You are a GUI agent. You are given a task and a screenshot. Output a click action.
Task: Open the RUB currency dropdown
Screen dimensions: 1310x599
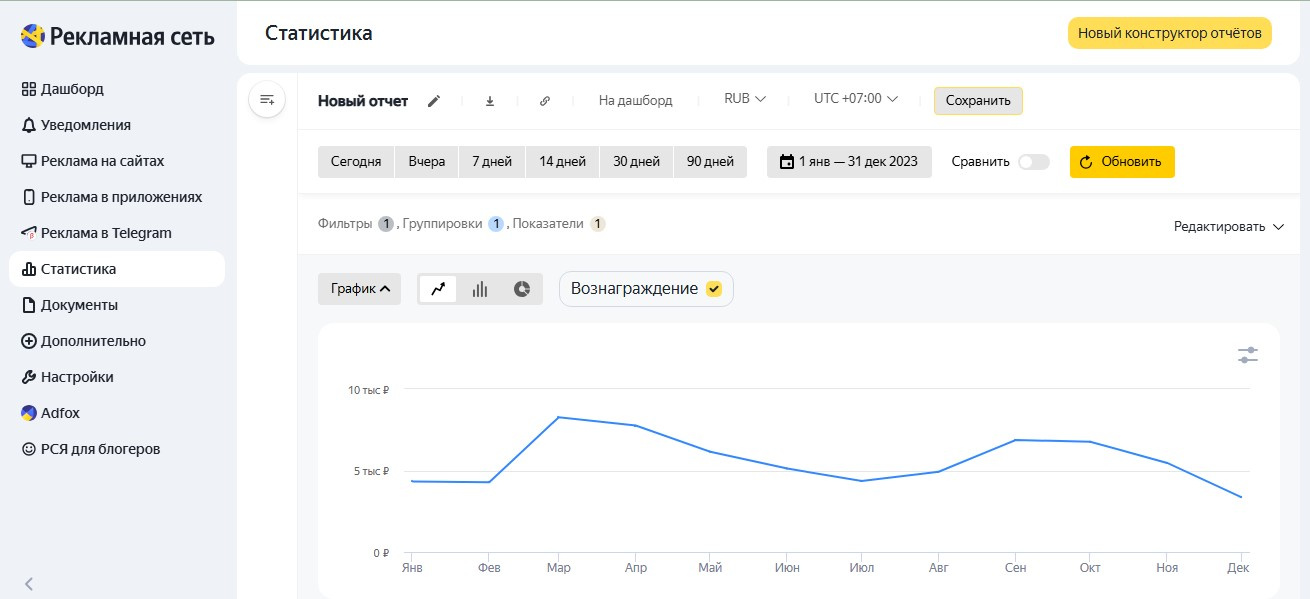point(745,99)
